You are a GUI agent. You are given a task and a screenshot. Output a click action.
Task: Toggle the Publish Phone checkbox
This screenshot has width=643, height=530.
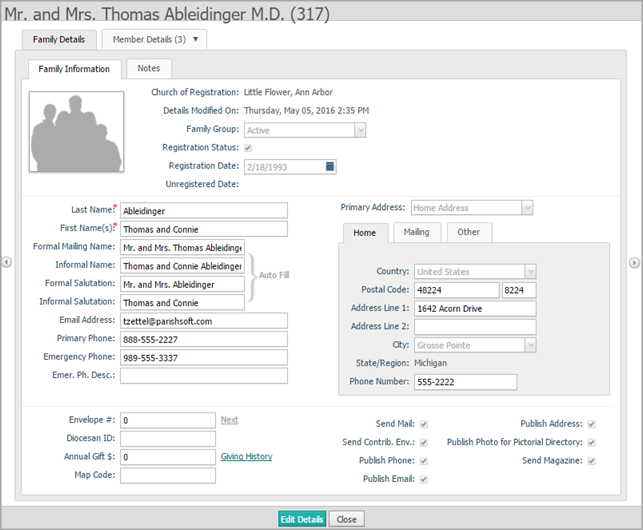pos(424,461)
